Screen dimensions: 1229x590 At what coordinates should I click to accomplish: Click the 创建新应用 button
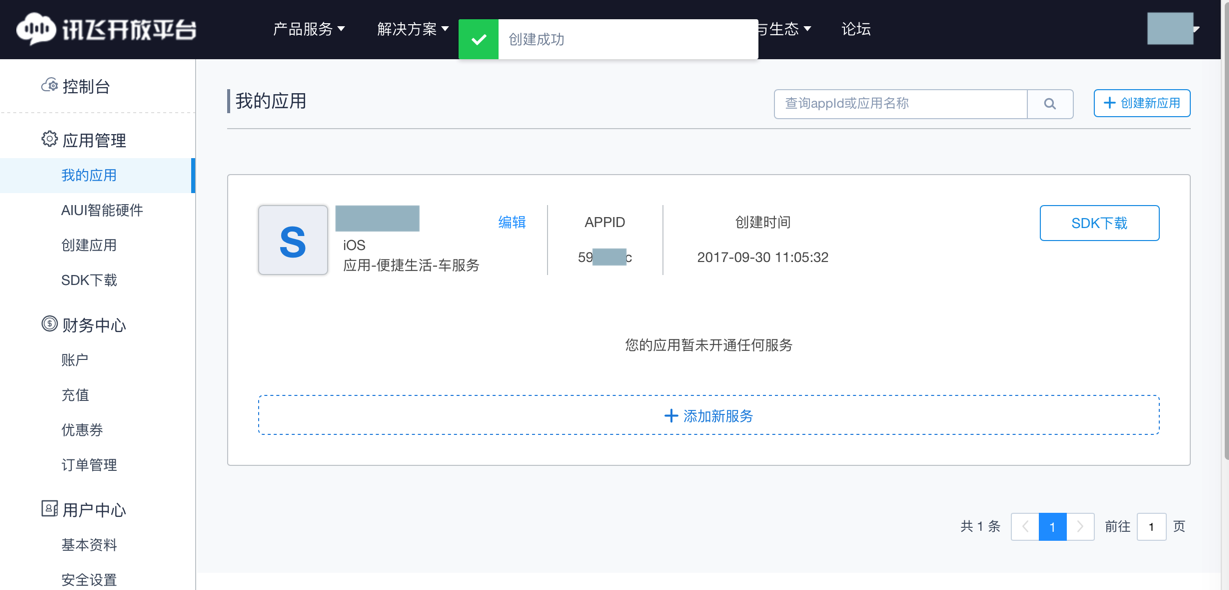pyautogui.click(x=1142, y=103)
